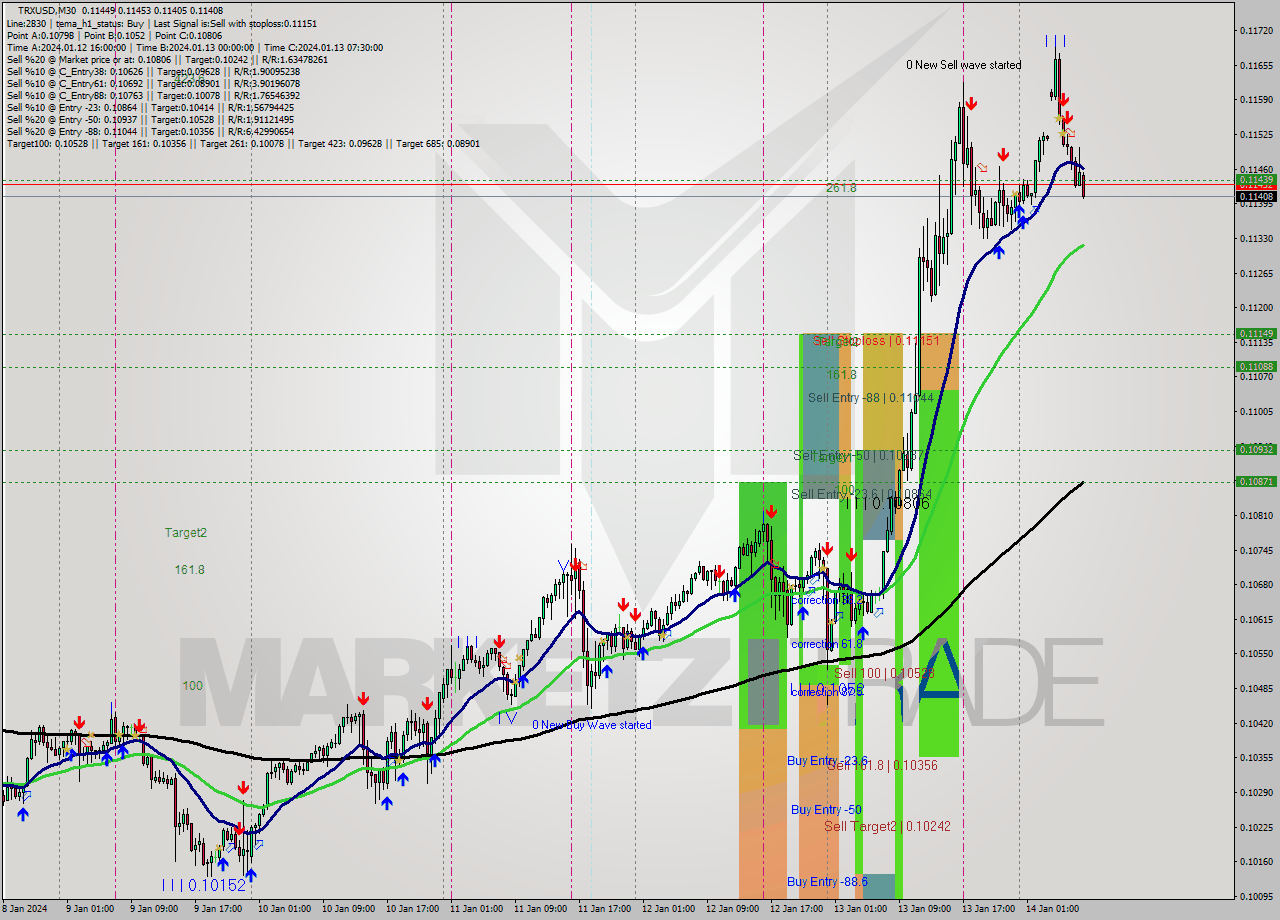Click the 'Sell %10 @ C_Entry38' info line

pos(153,71)
